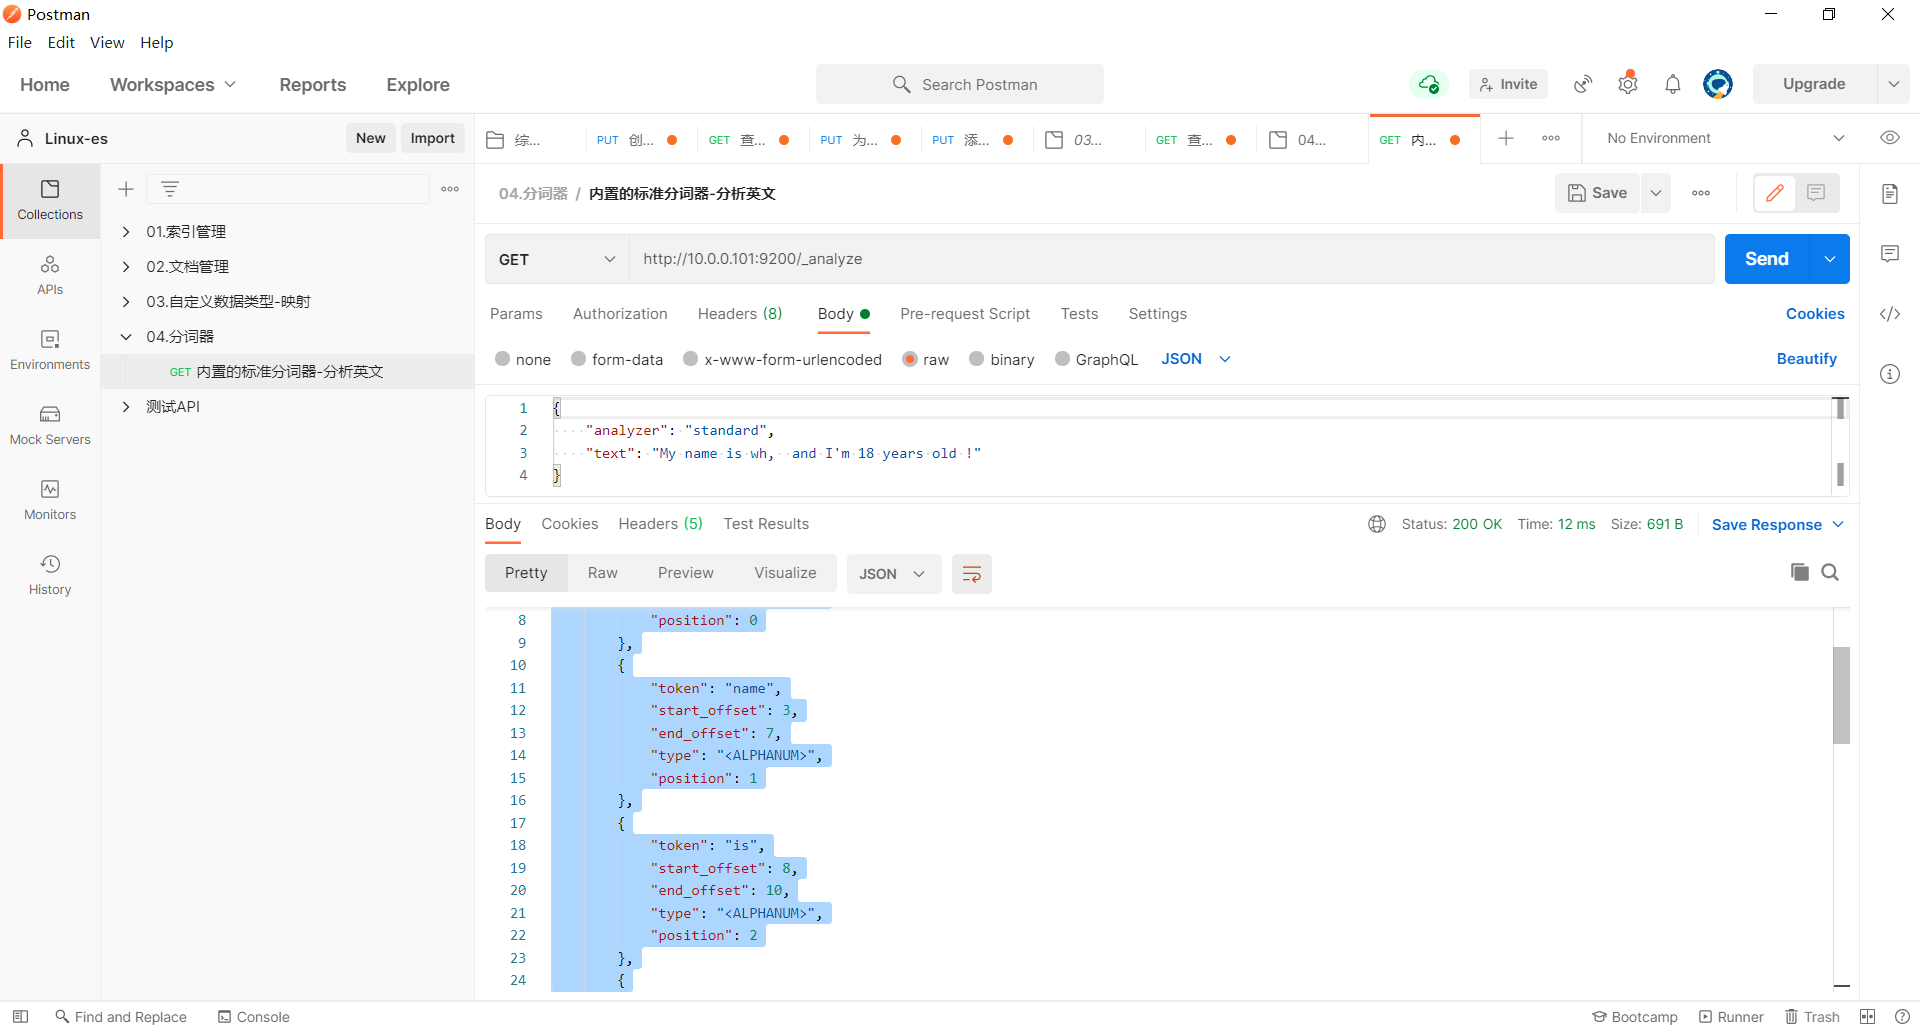The height and width of the screenshot is (1030, 1920).
Task: Click the Beautify link
Action: click(x=1806, y=359)
